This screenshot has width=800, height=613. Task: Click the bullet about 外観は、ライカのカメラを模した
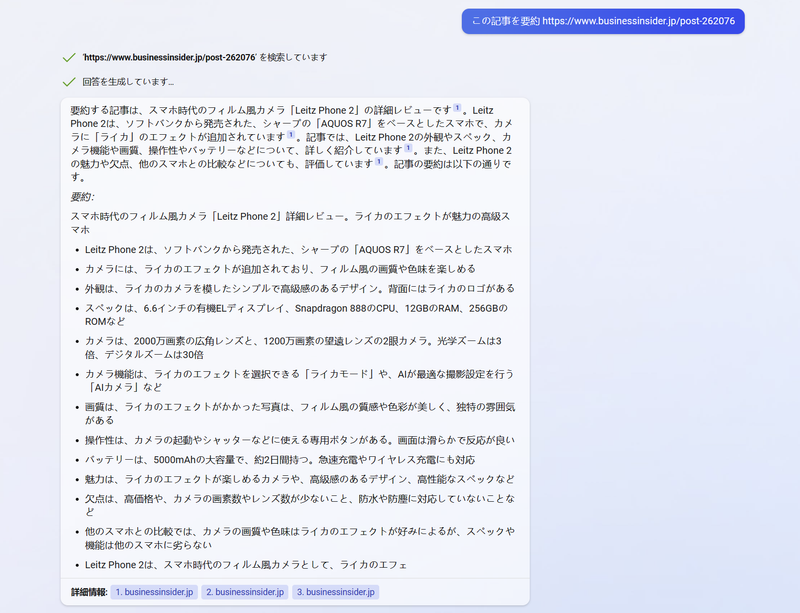[x=300, y=289]
